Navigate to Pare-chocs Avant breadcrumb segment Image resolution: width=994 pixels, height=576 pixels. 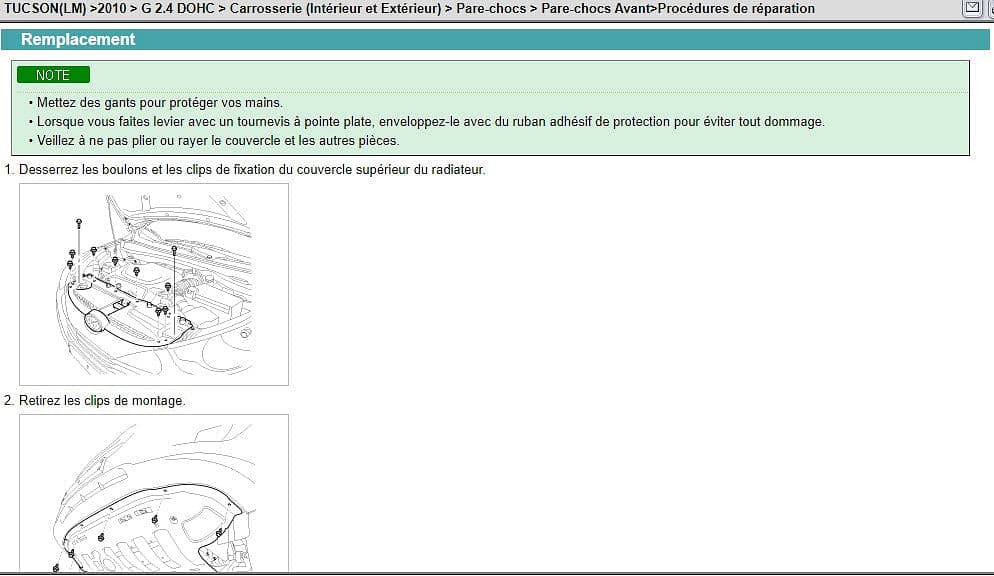pos(597,9)
